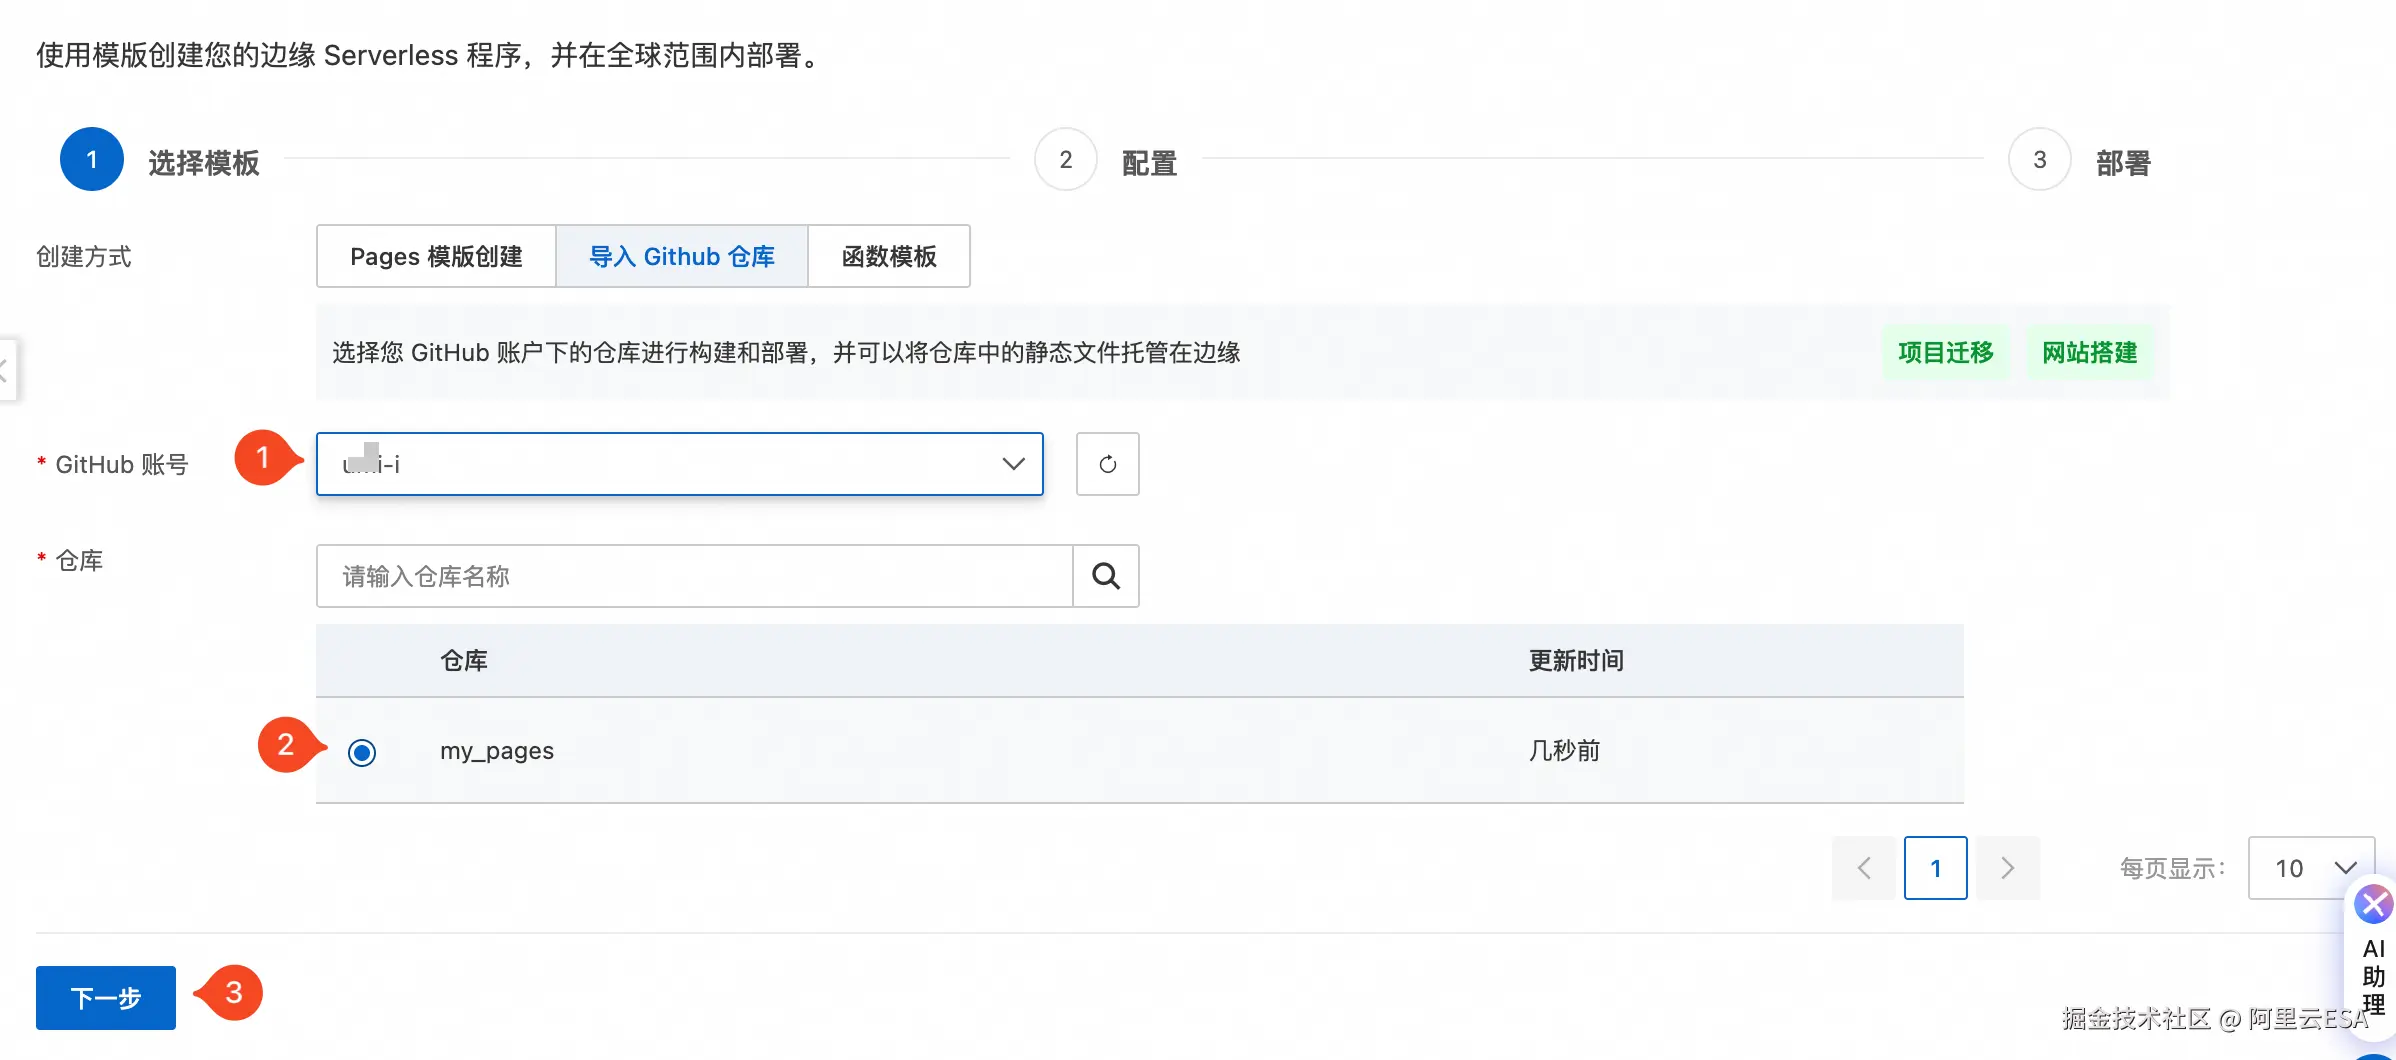Click the refresh GitHub accounts icon
Image resolution: width=2396 pixels, height=1060 pixels.
click(1107, 464)
